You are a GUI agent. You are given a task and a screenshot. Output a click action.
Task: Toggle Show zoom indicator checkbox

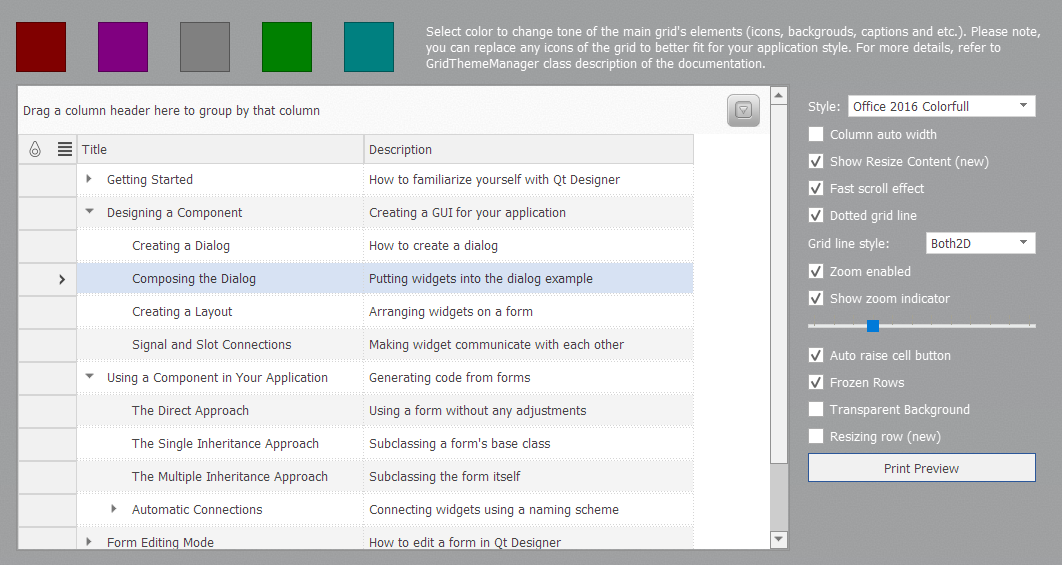pyautogui.click(x=816, y=298)
